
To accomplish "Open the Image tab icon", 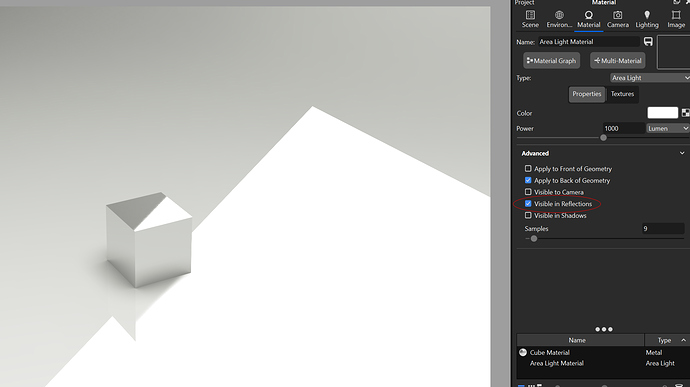I will tap(676, 15).
